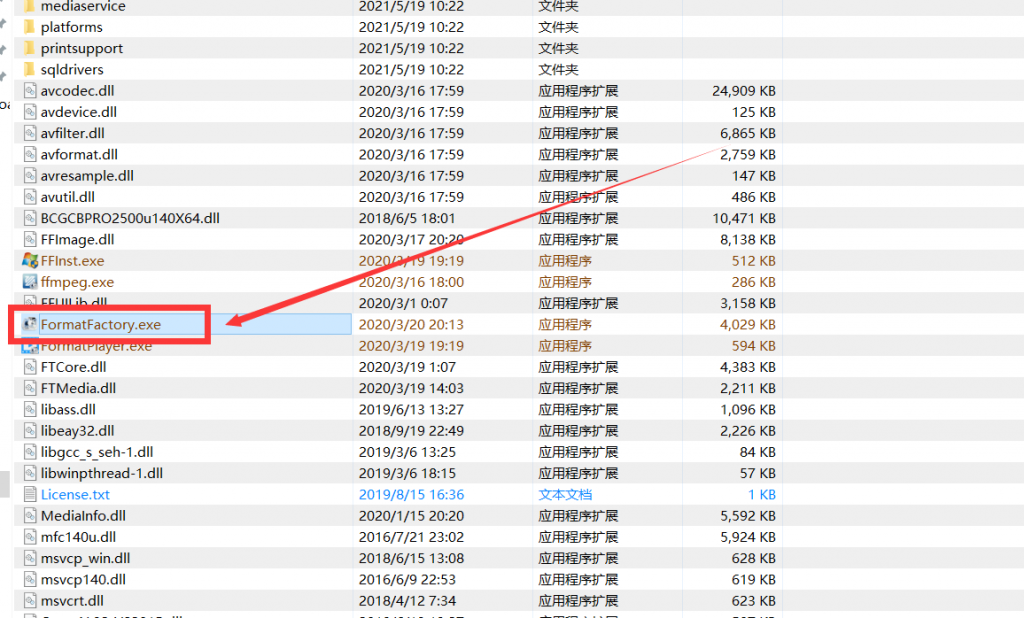Click the License.txt document icon
The height and width of the screenshot is (618, 1024).
(x=29, y=494)
